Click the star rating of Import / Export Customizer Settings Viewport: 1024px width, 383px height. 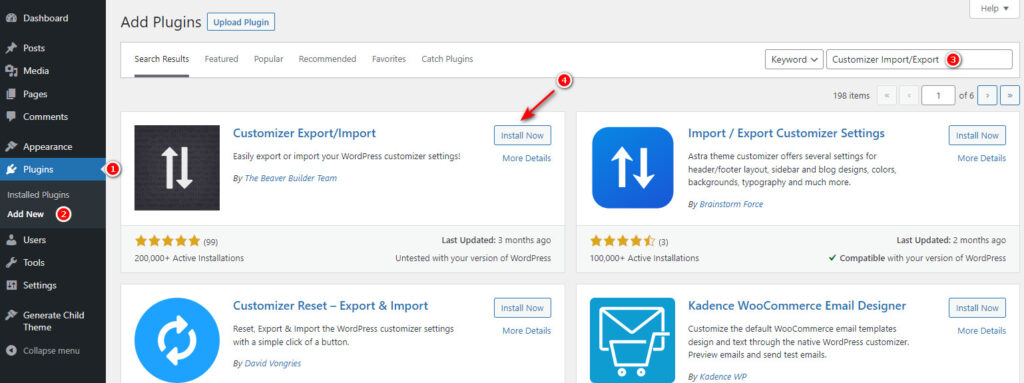tap(622, 241)
